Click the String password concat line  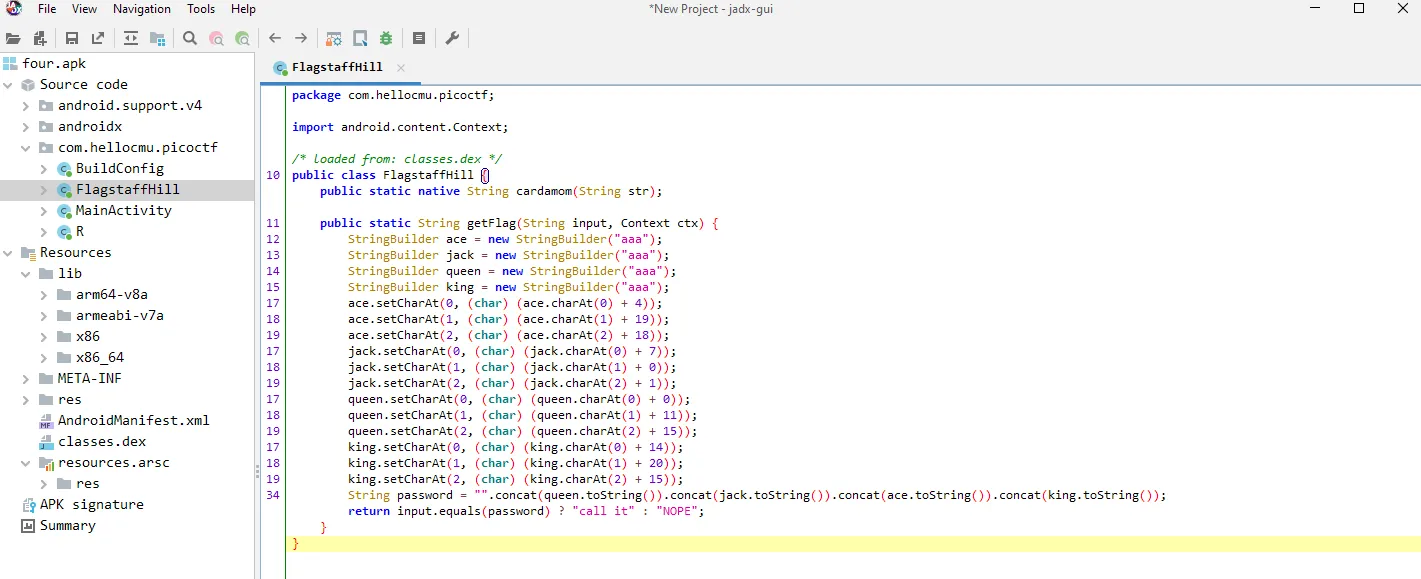coord(757,495)
